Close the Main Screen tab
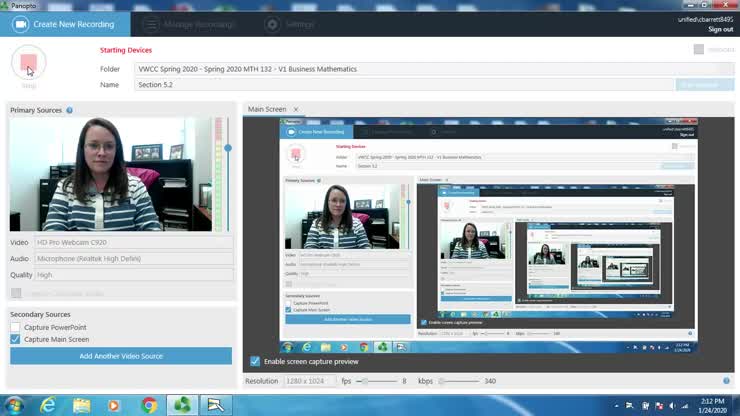The height and width of the screenshot is (416, 740). tap(296, 109)
